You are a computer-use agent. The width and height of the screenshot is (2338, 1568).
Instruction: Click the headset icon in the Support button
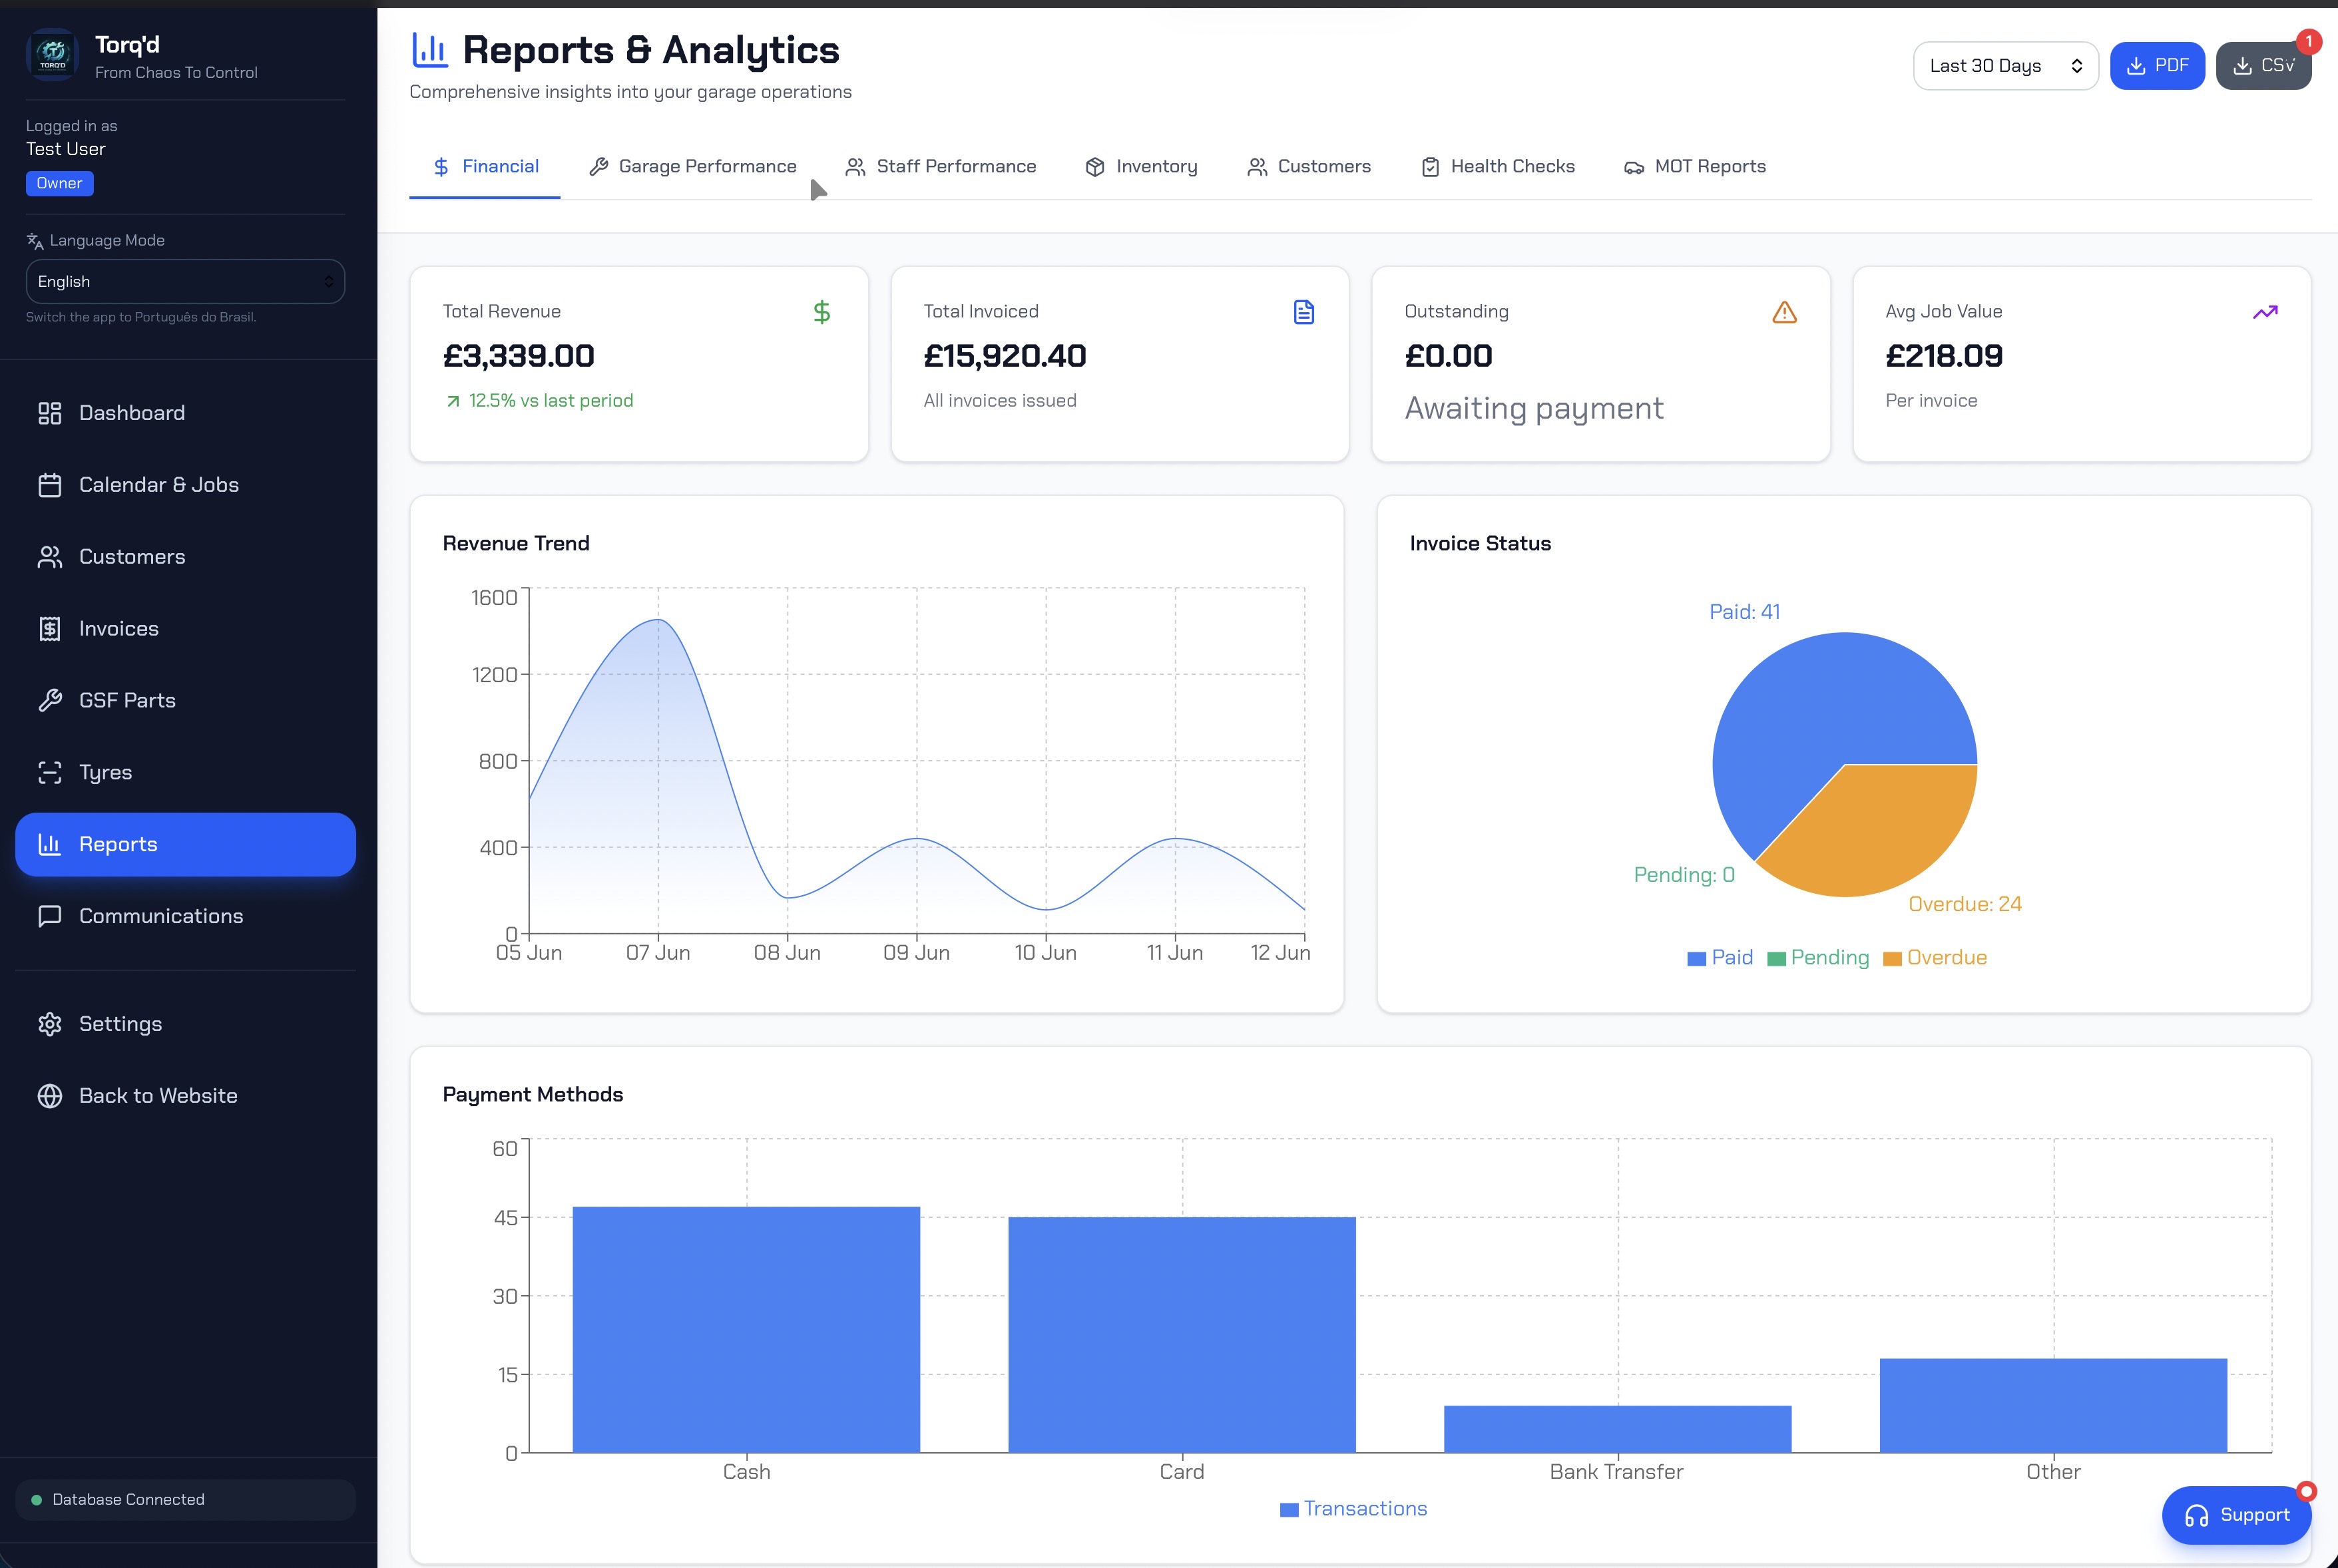2196,1516
